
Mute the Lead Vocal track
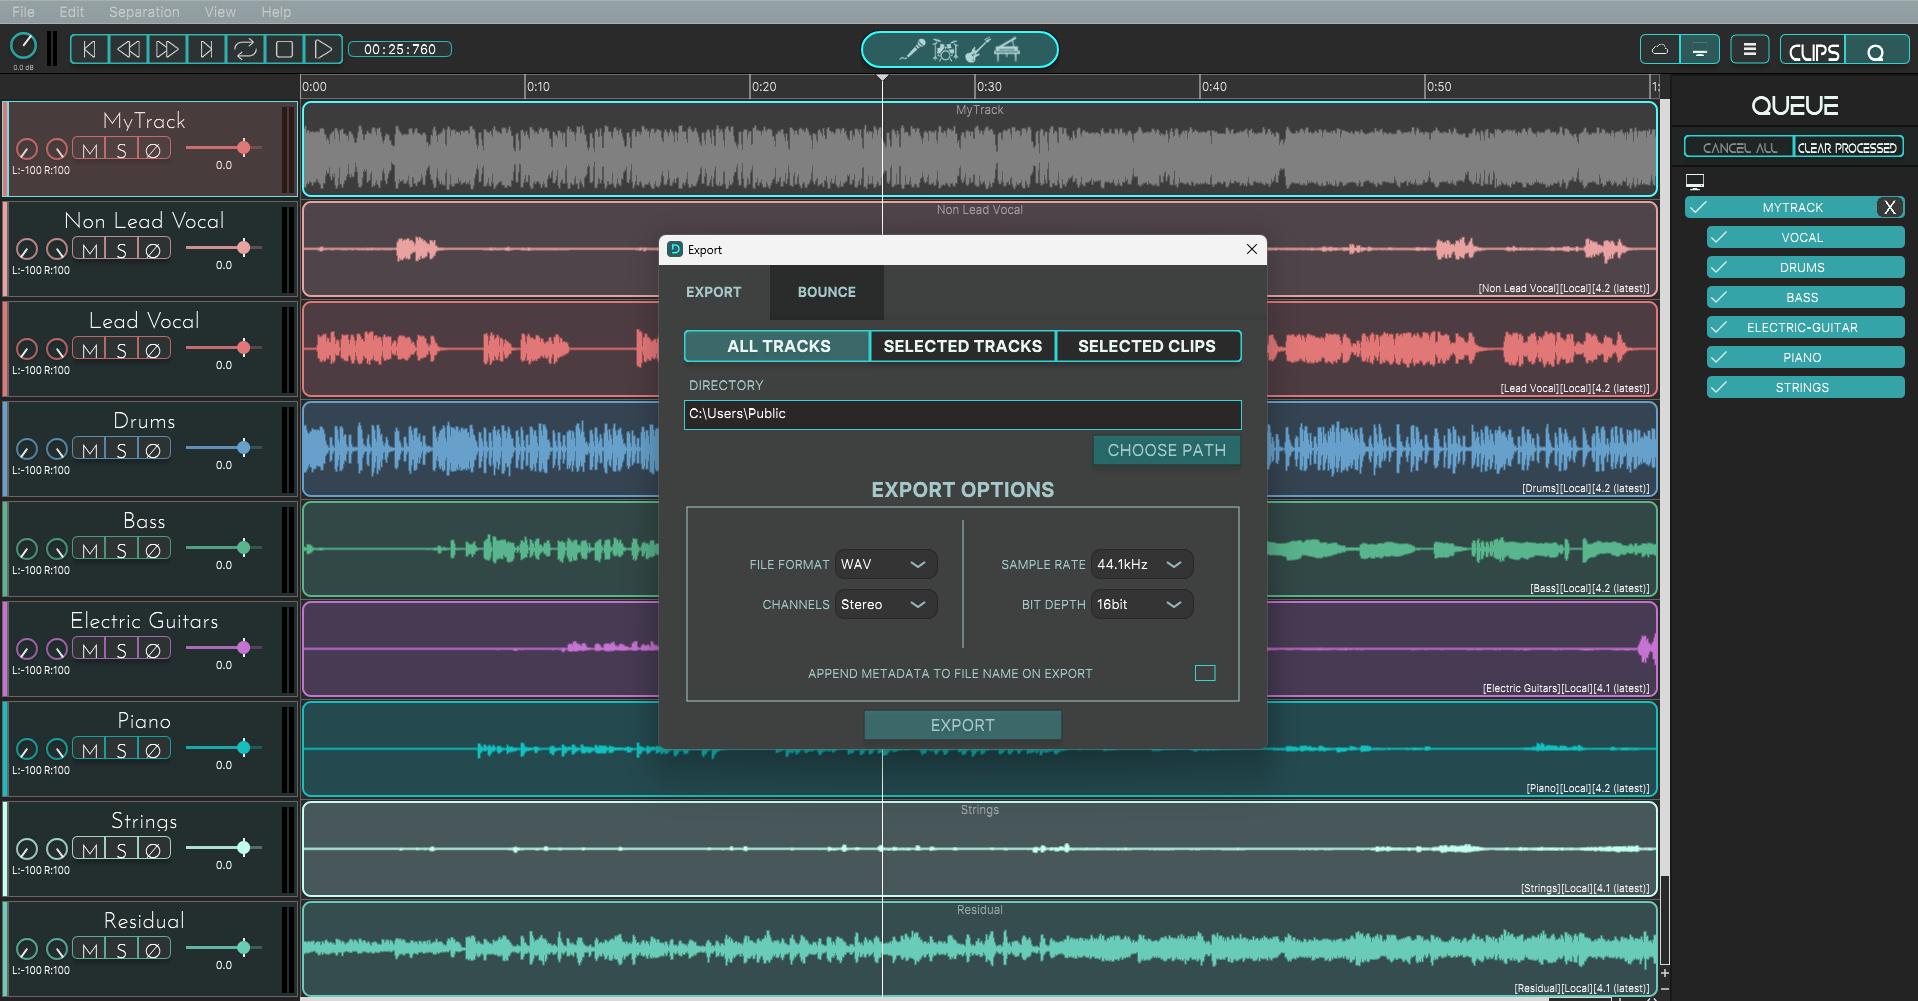[90, 348]
